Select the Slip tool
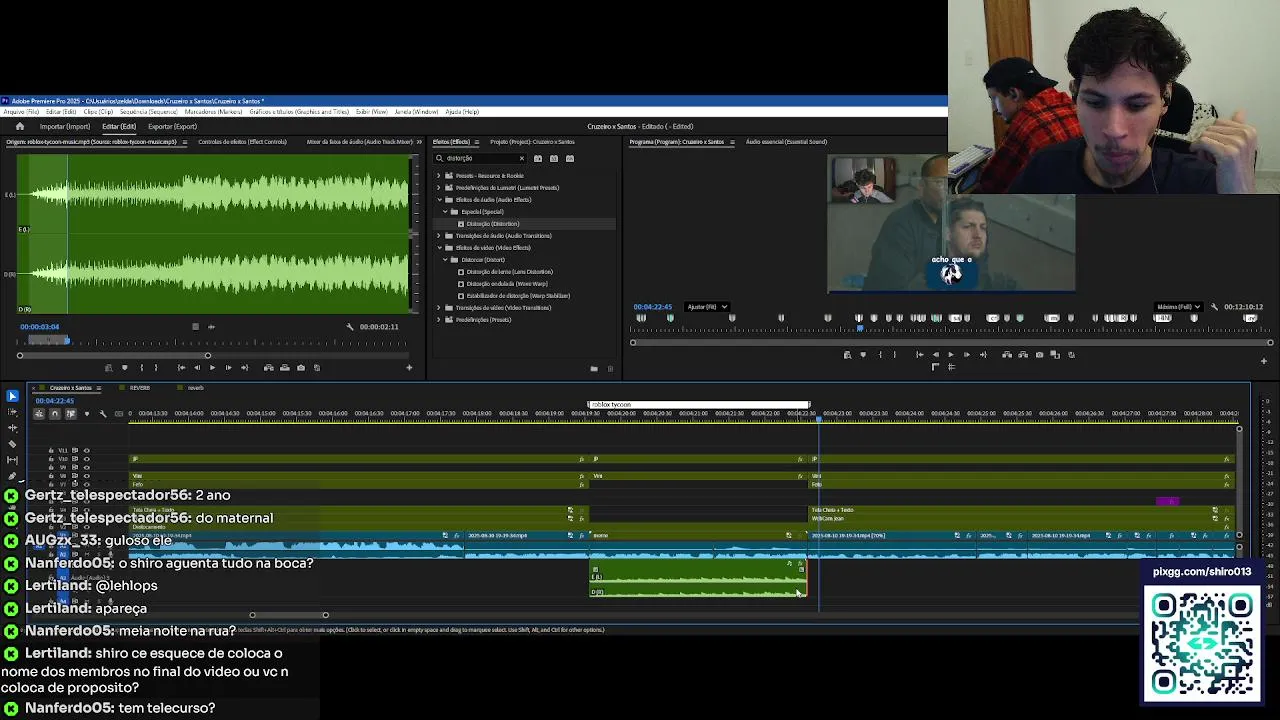The image size is (1280, 720). coord(12,460)
